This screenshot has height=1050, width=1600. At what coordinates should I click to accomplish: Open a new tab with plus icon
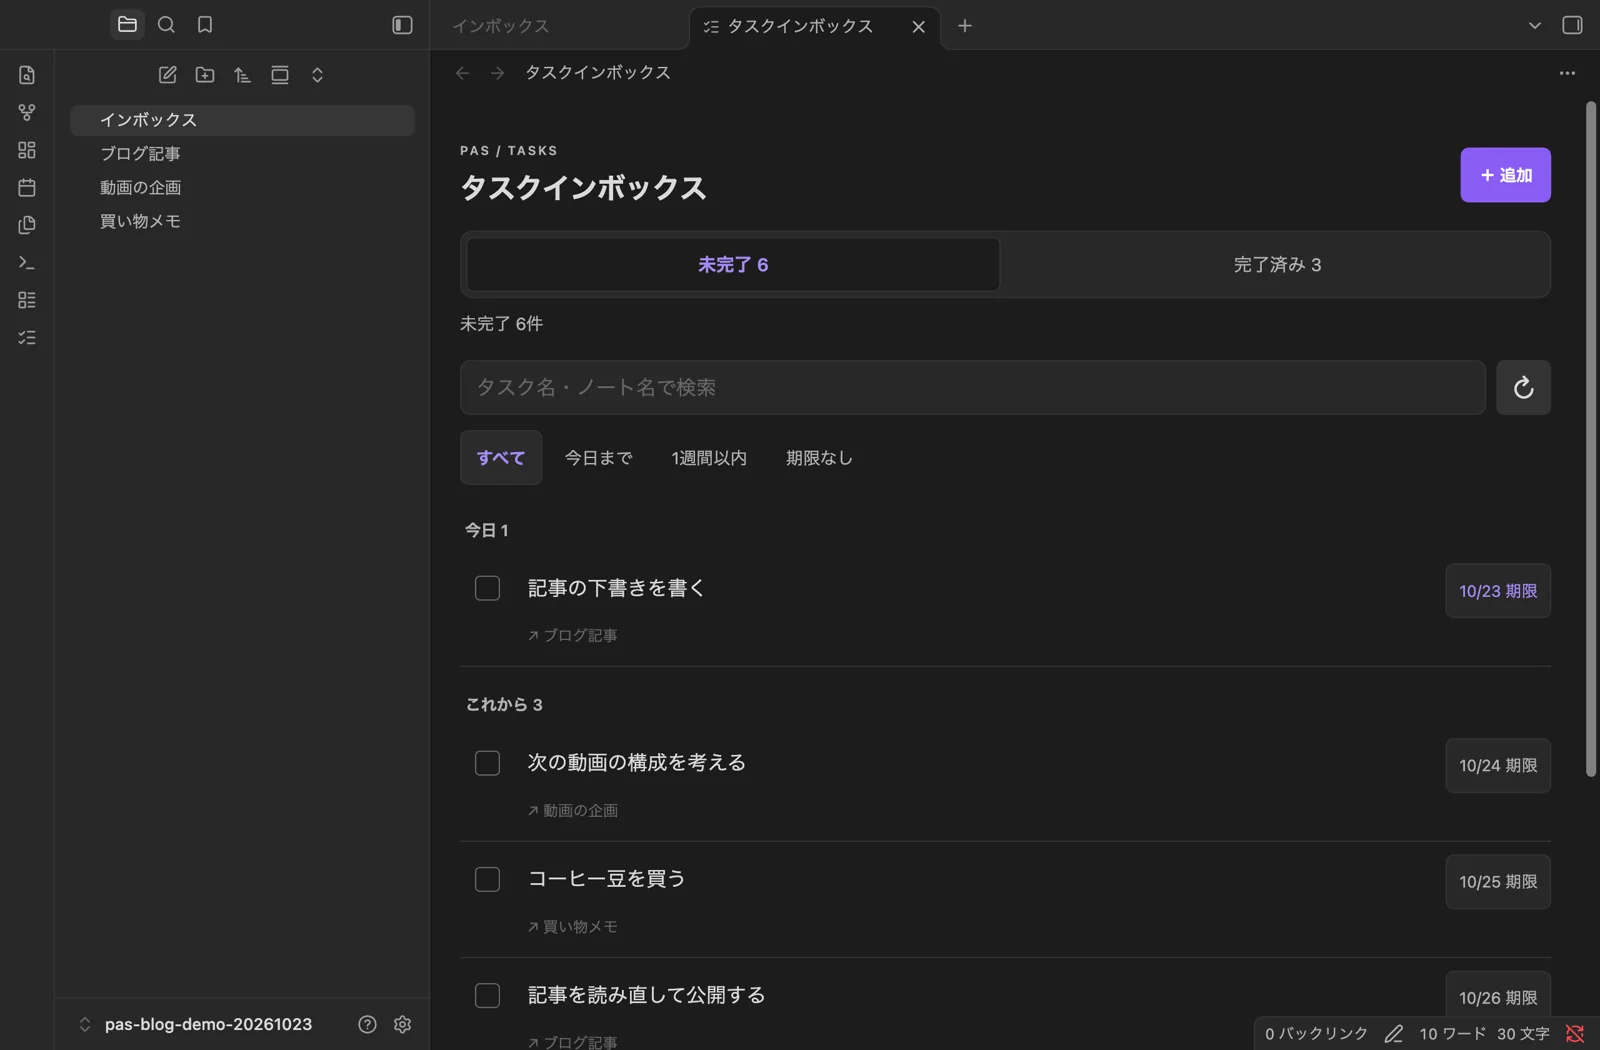(964, 26)
